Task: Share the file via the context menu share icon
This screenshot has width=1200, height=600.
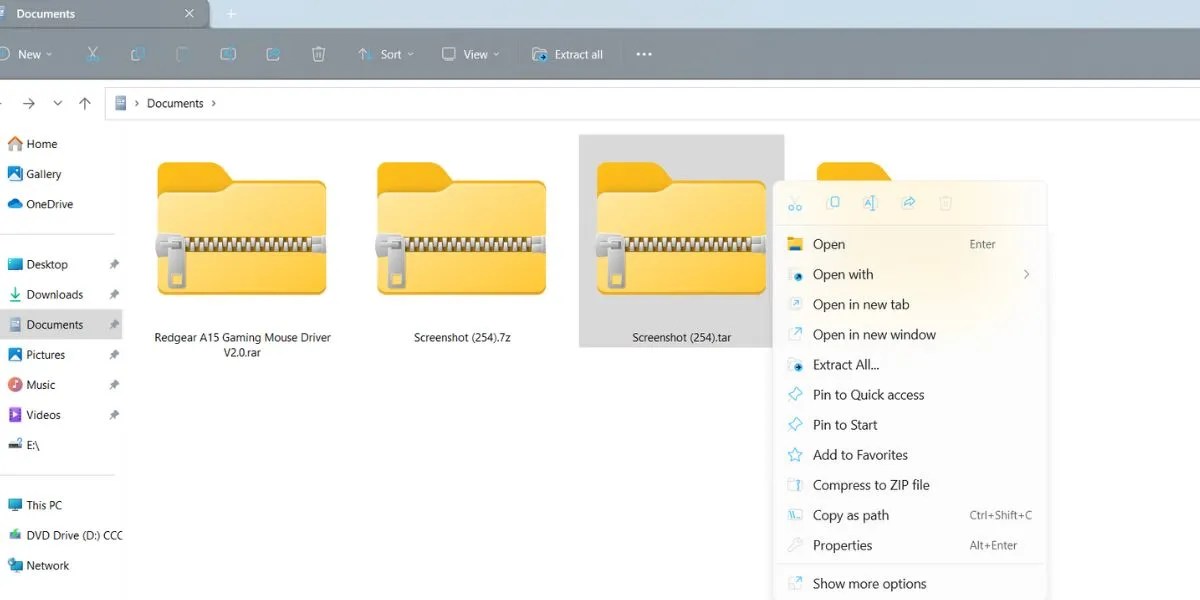Action: click(x=908, y=202)
